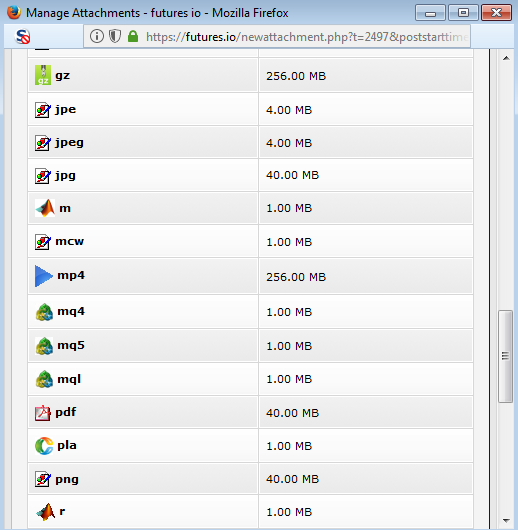518x530 pixels.
Task: Select the pla extension label
Action: pos(67,445)
